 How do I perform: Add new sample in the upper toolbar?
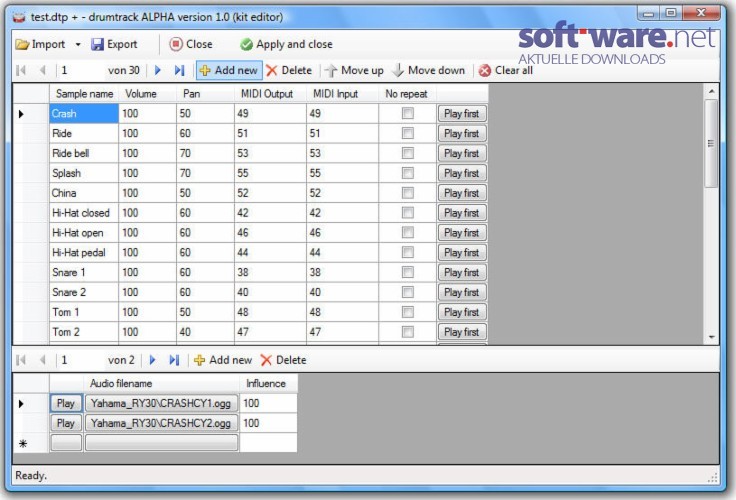click(x=229, y=70)
